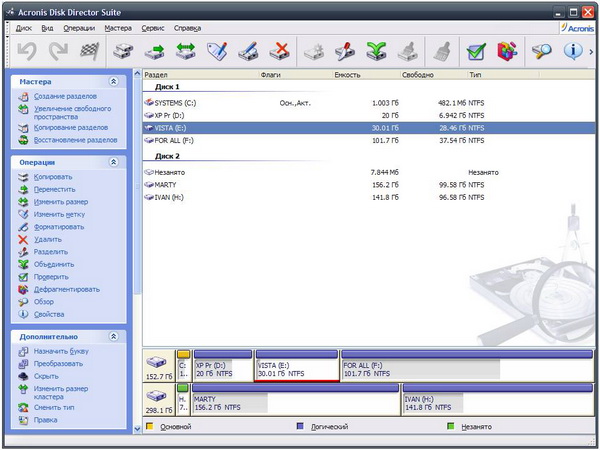Click the Merge partitions toolbar icon
This screenshot has width=600, height=450.
pyautogui.click(x=376, y=51)
